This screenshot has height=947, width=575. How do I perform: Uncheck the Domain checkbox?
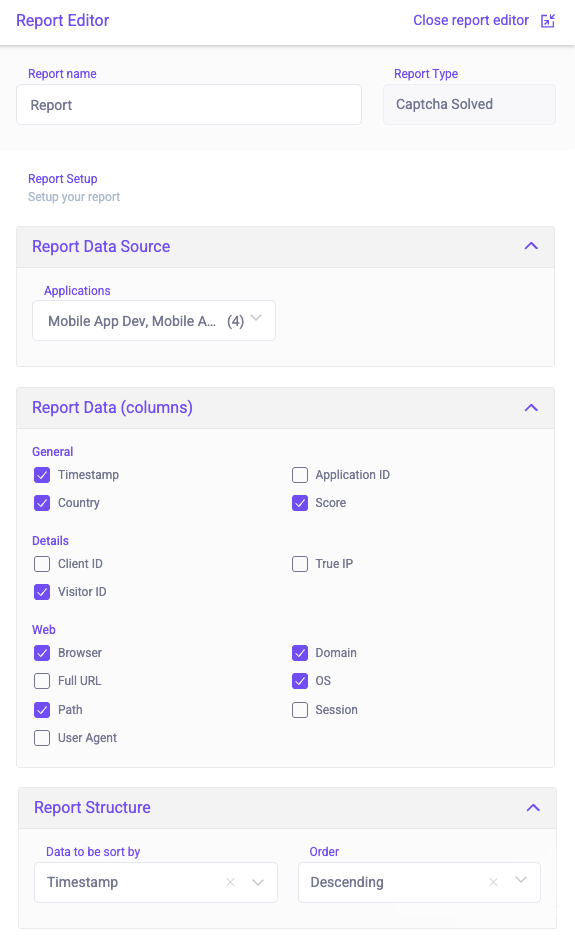tap(300, 653)
